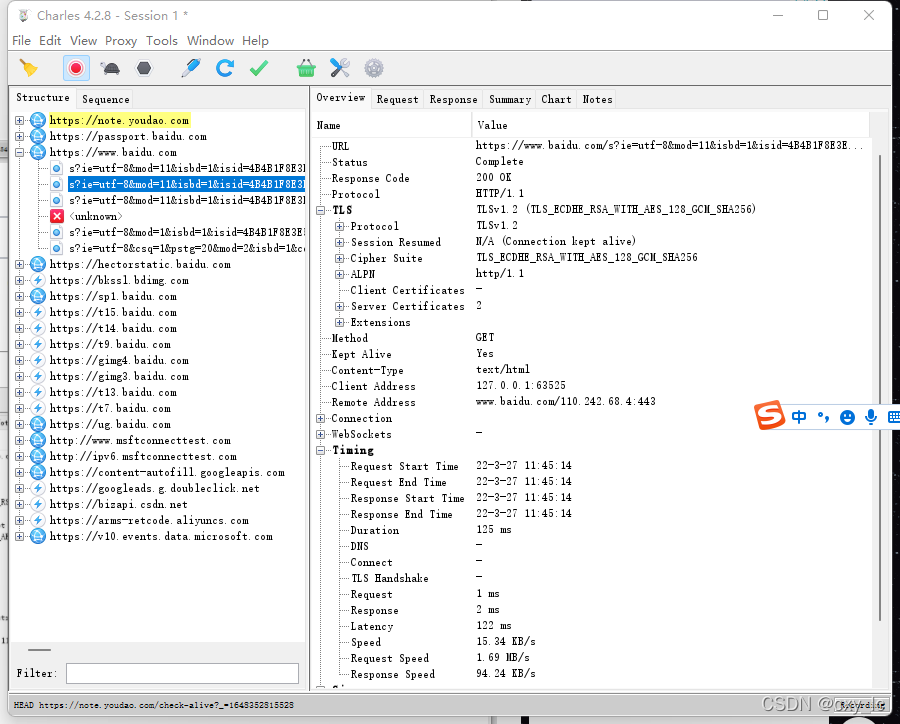Select https://gimg4.baidu.com host

[119, 361]
